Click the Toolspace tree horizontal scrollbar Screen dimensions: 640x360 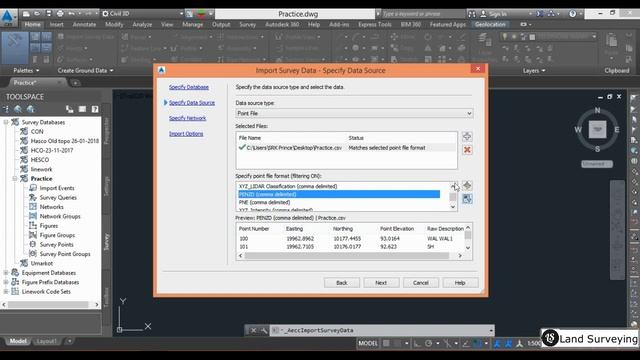(48, 304)
